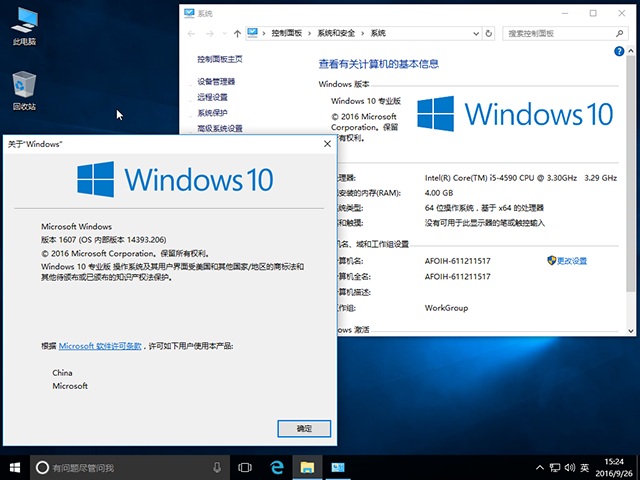This screenshot has width=640, height=480.
Task: Open 远程设置 in the sidebar
Action: tap(212, 97)
